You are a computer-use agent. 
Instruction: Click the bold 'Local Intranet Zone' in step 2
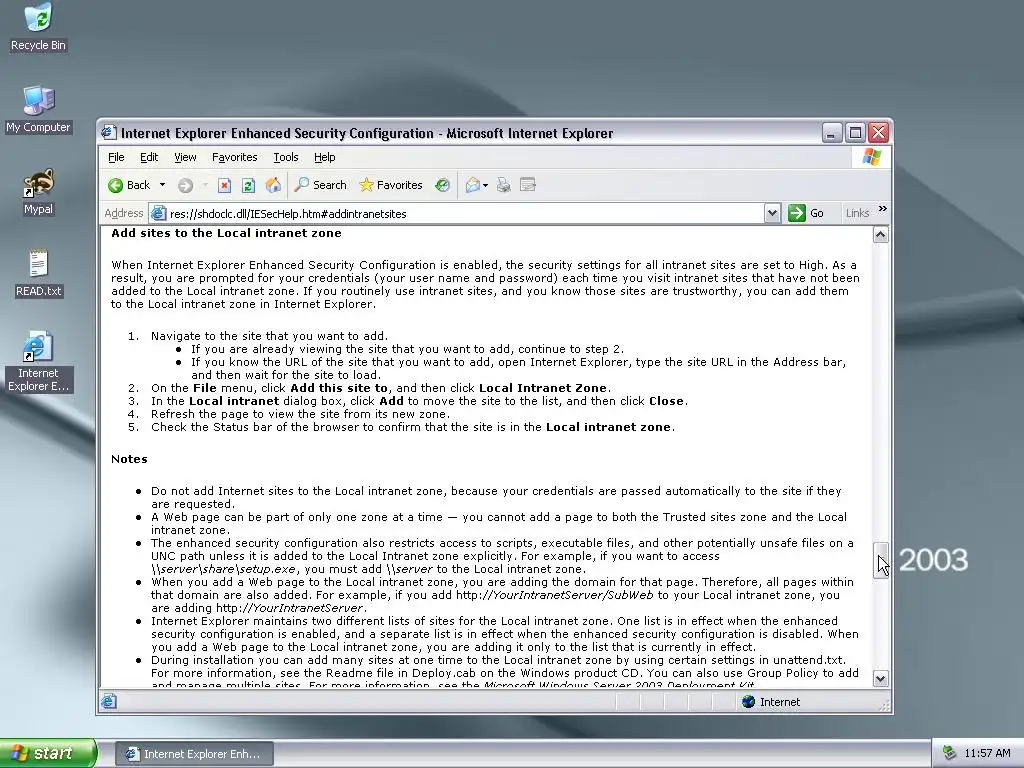543,388
